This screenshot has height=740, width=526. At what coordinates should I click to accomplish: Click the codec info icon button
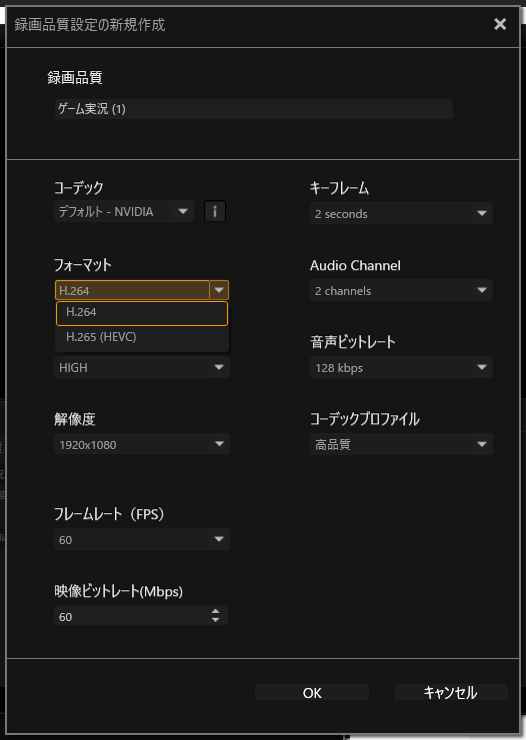(x=215, y=211)
